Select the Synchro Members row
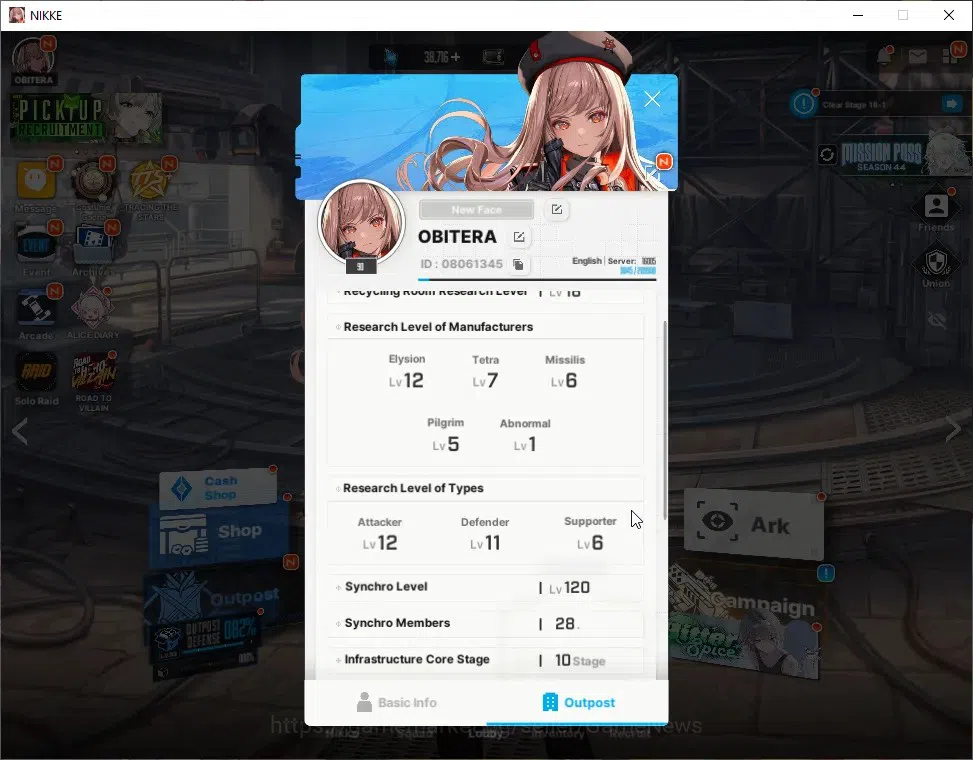Image resolution: width=973 pixels, height=760 pixels. tap(485, 624)
